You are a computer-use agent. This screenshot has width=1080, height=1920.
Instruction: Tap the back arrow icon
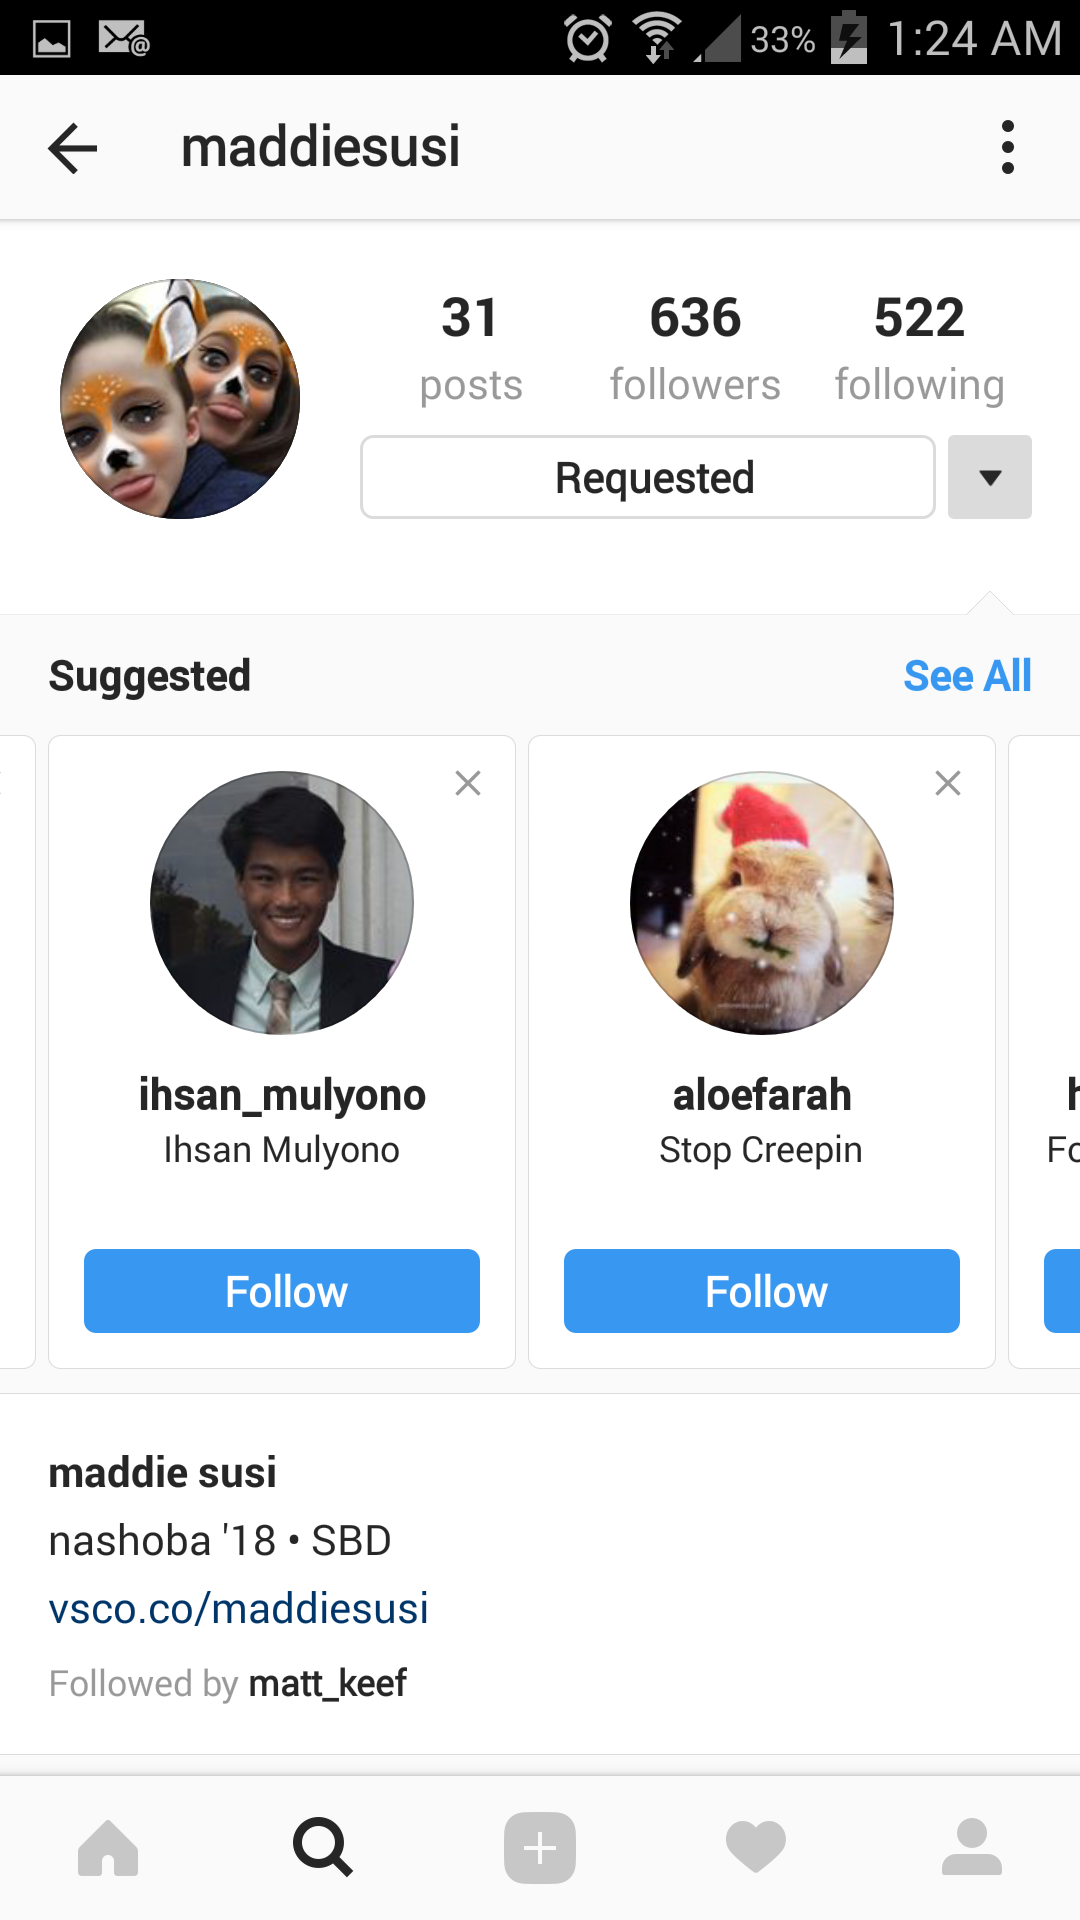pyautogui.click(x=73, y=148)
